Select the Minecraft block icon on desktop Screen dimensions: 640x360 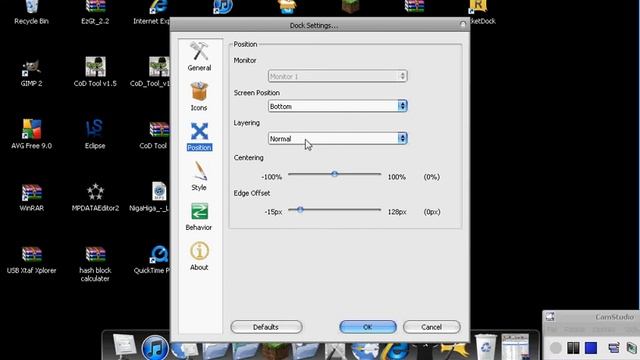click(351, 7)
